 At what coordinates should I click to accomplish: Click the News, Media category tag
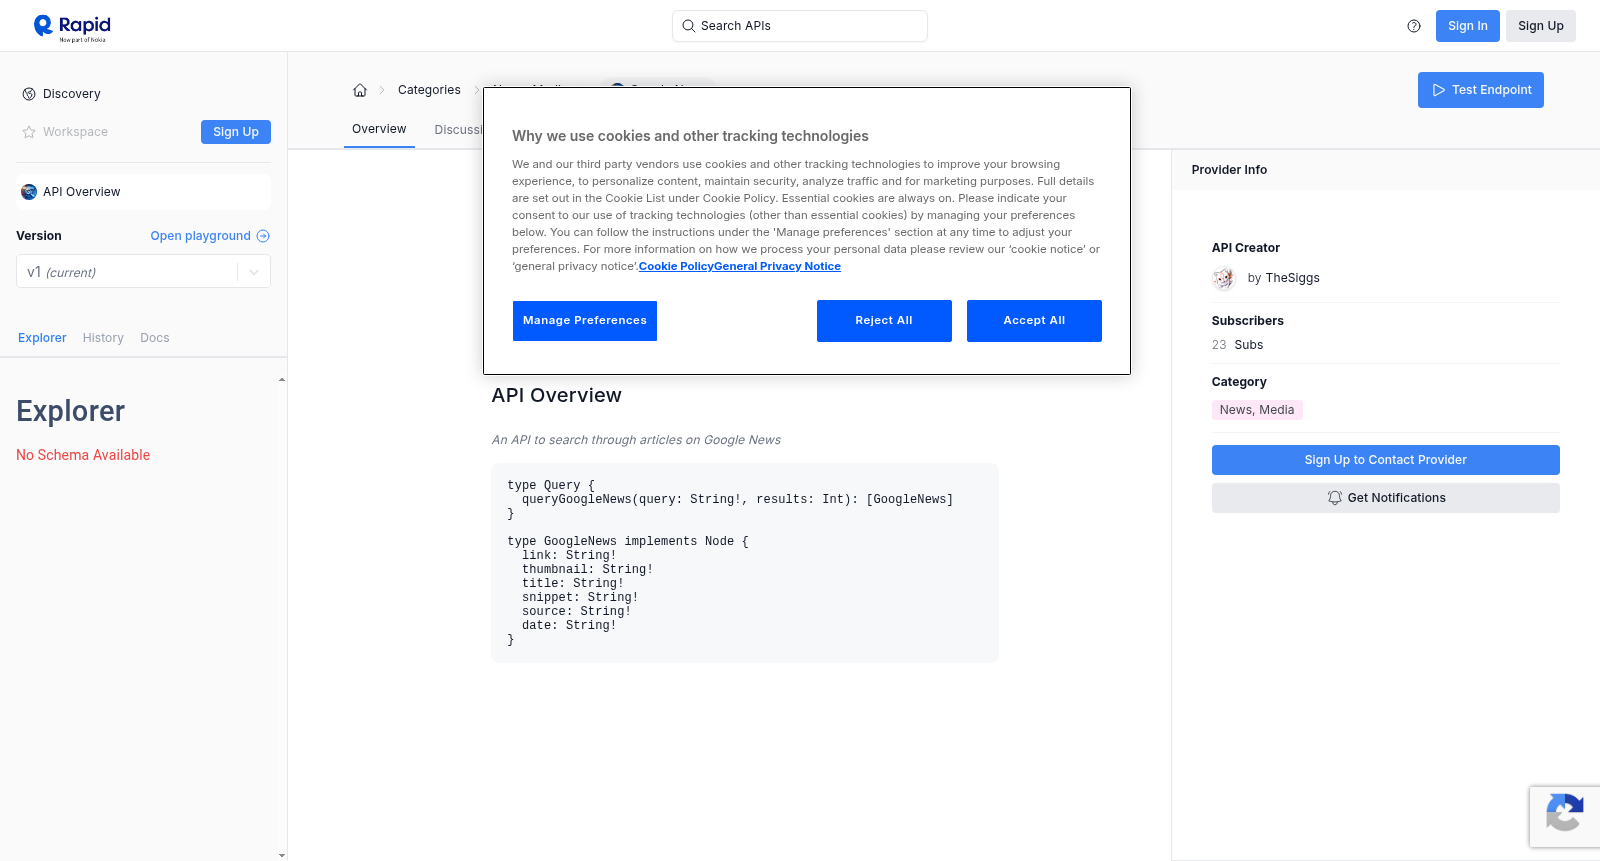pos(1257,410)
